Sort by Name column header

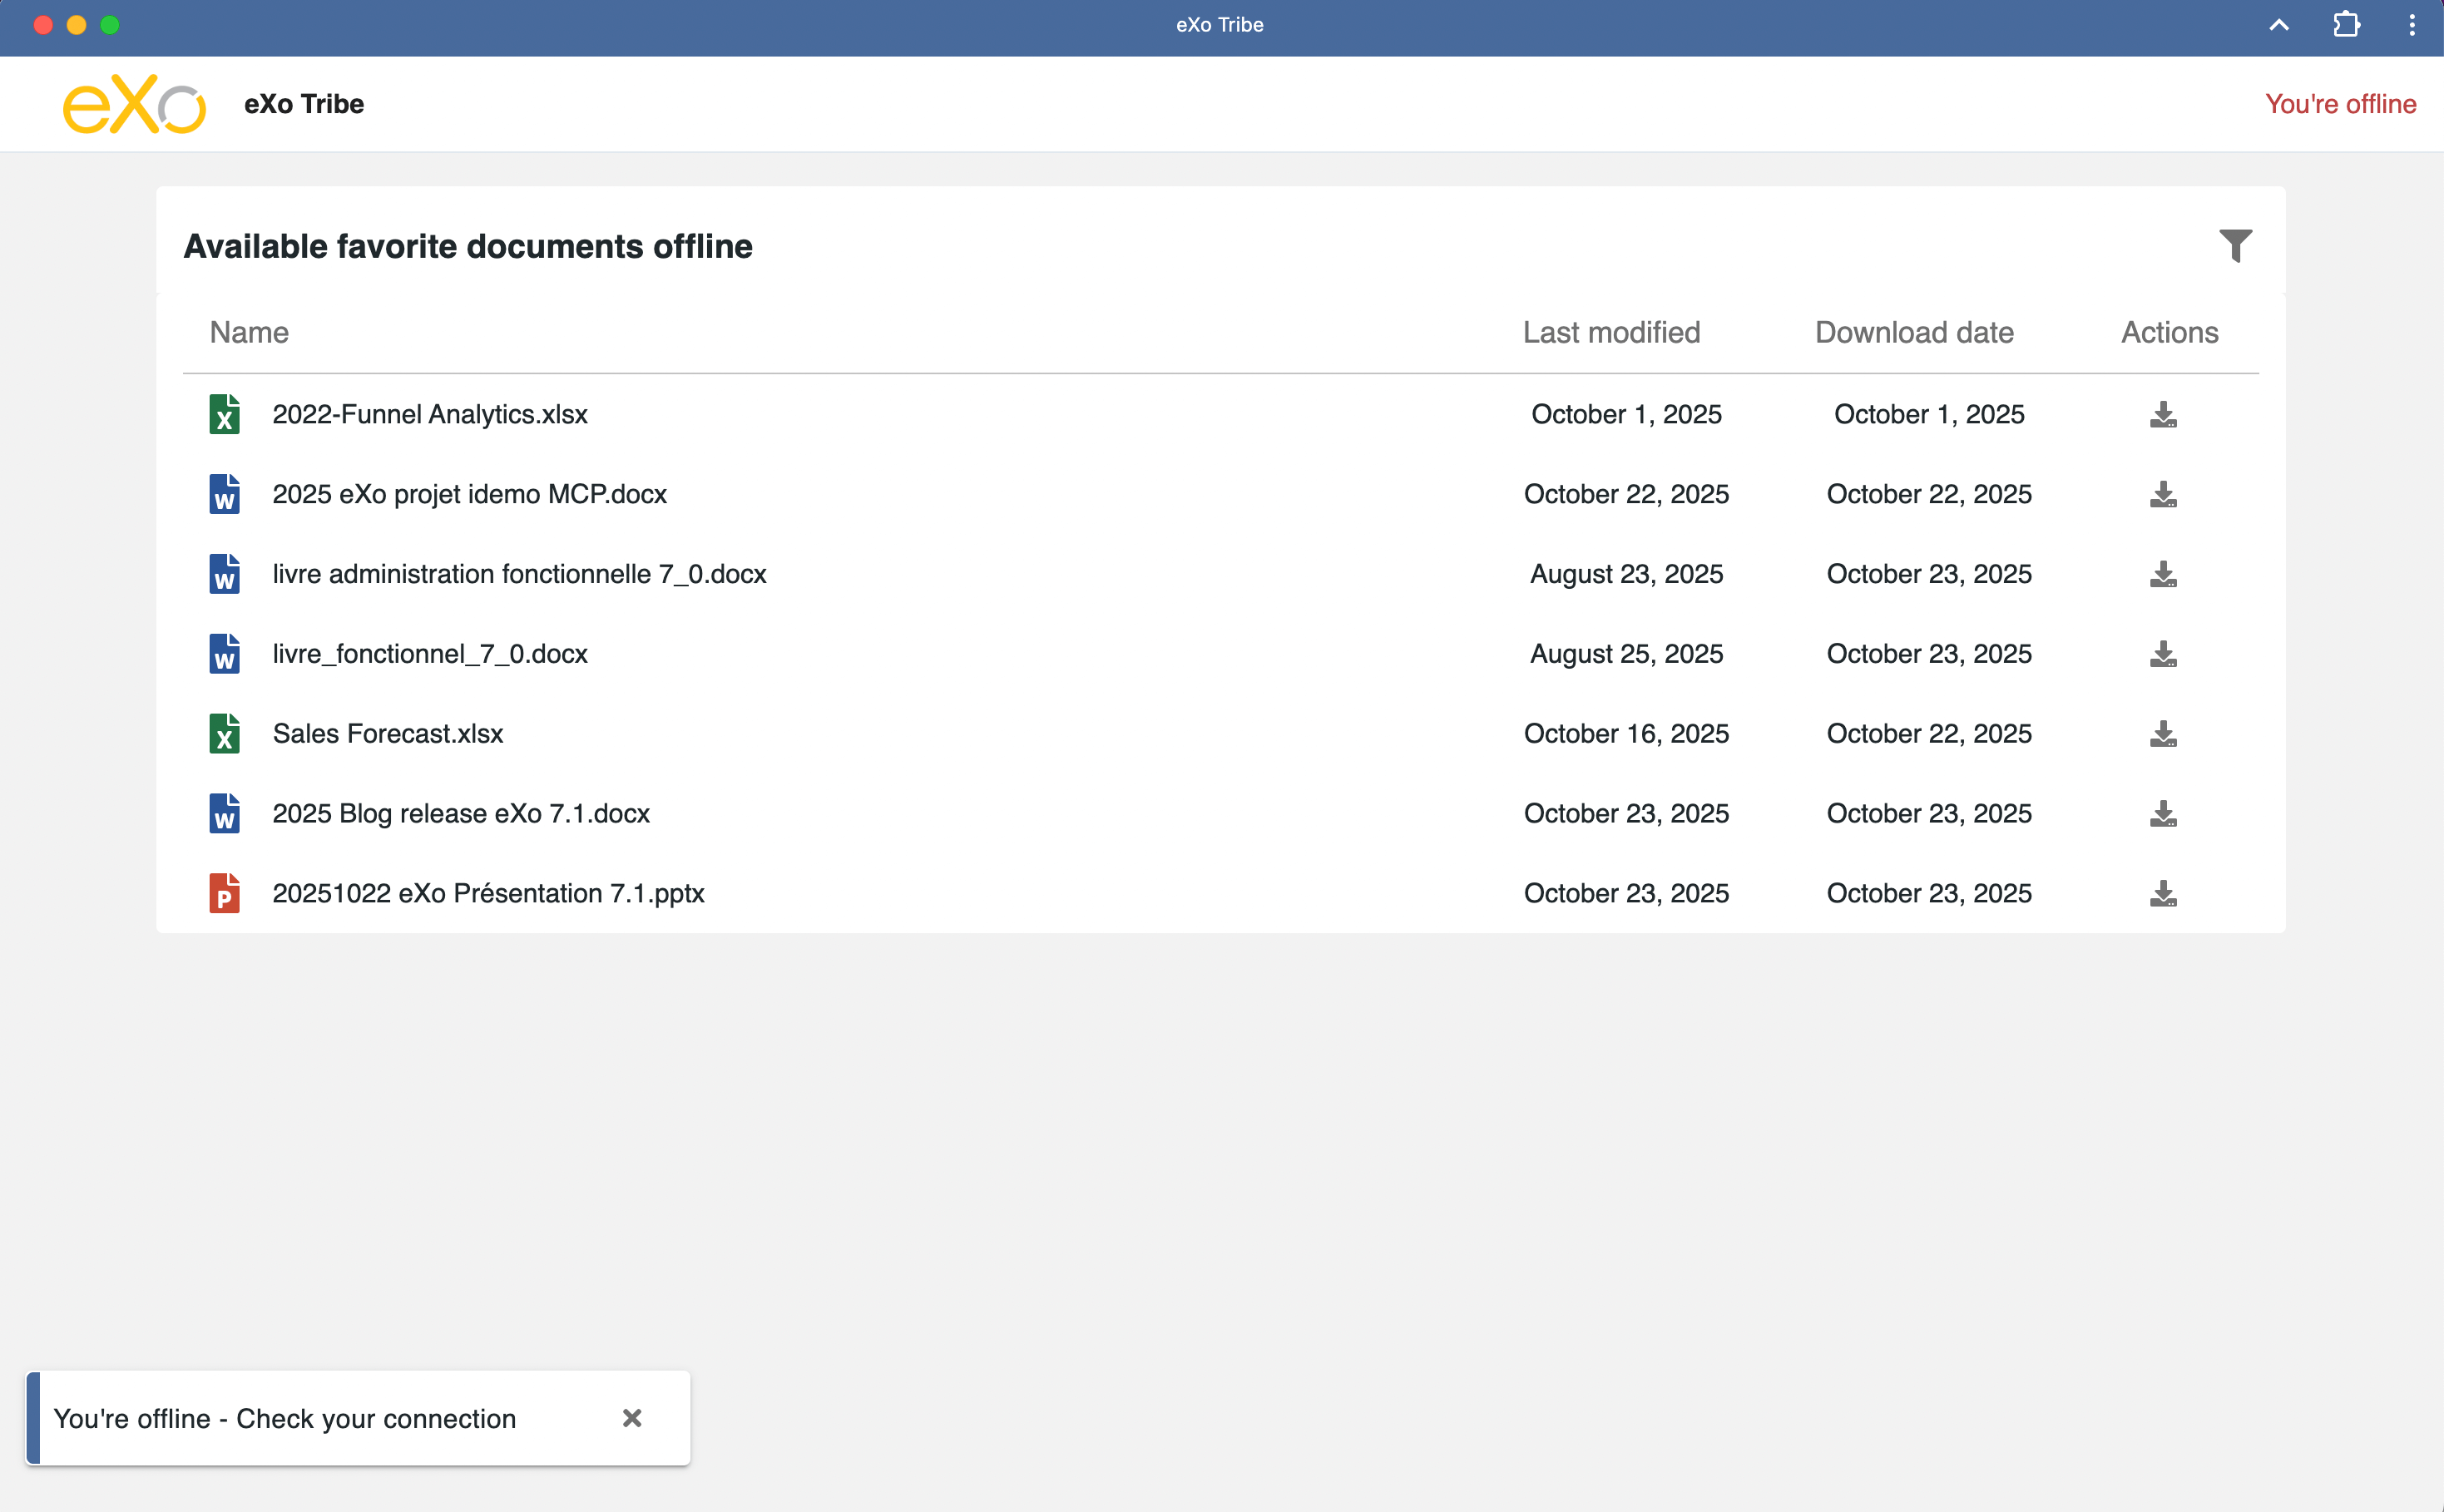pos(249,332)
